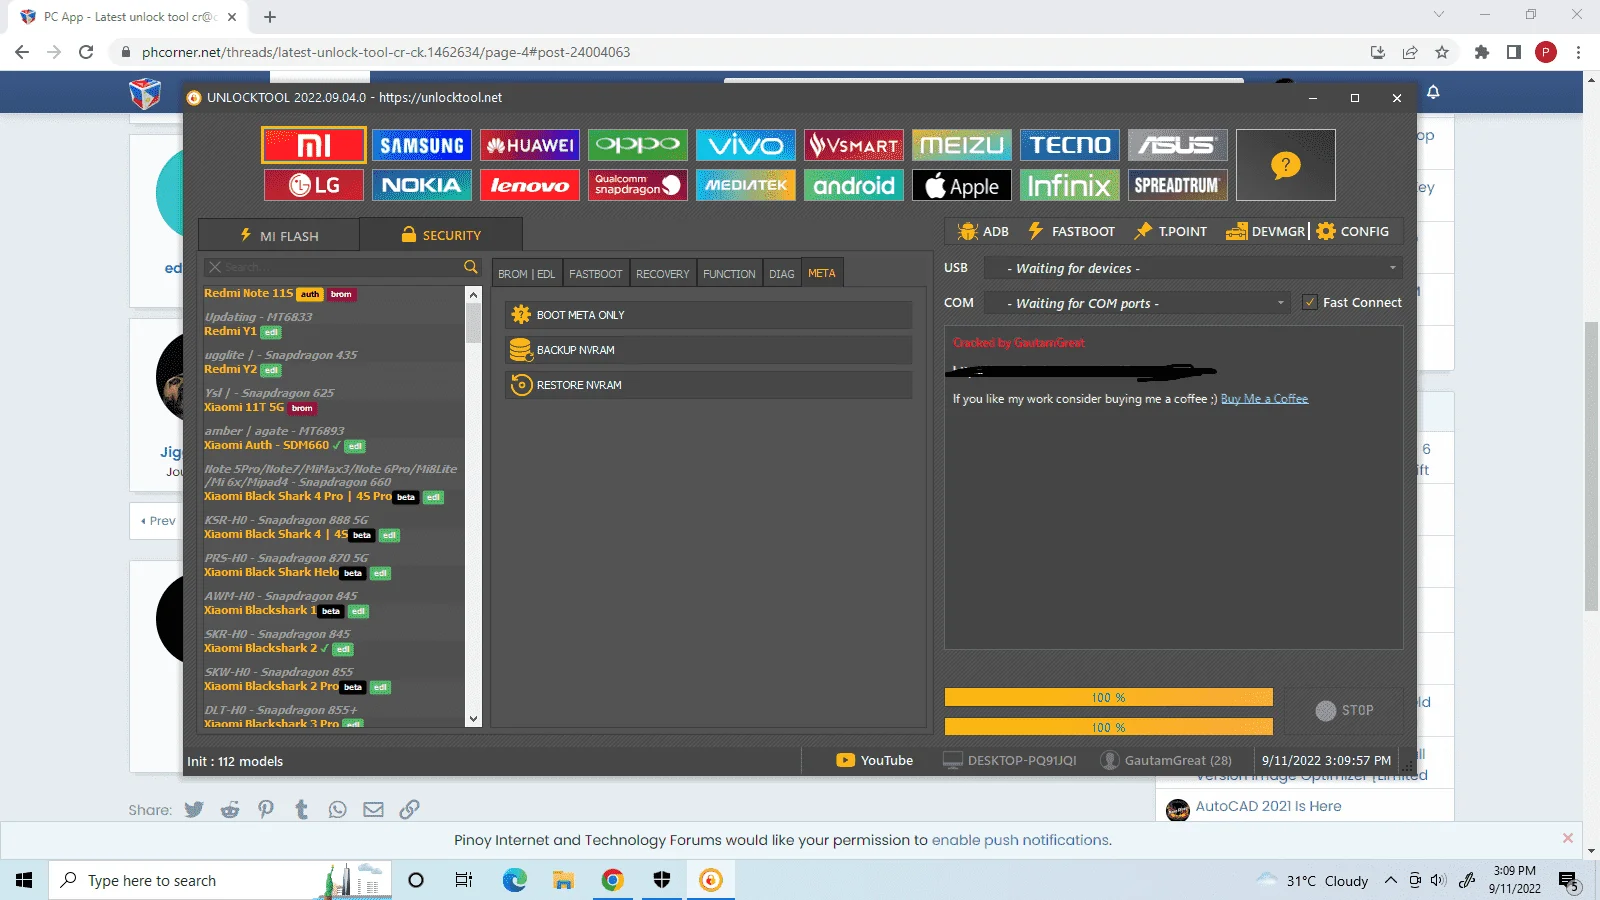This screenshot has height=900, width=1600.
Task: Pick the MediaTek brand tile
Action: [746, 185]
